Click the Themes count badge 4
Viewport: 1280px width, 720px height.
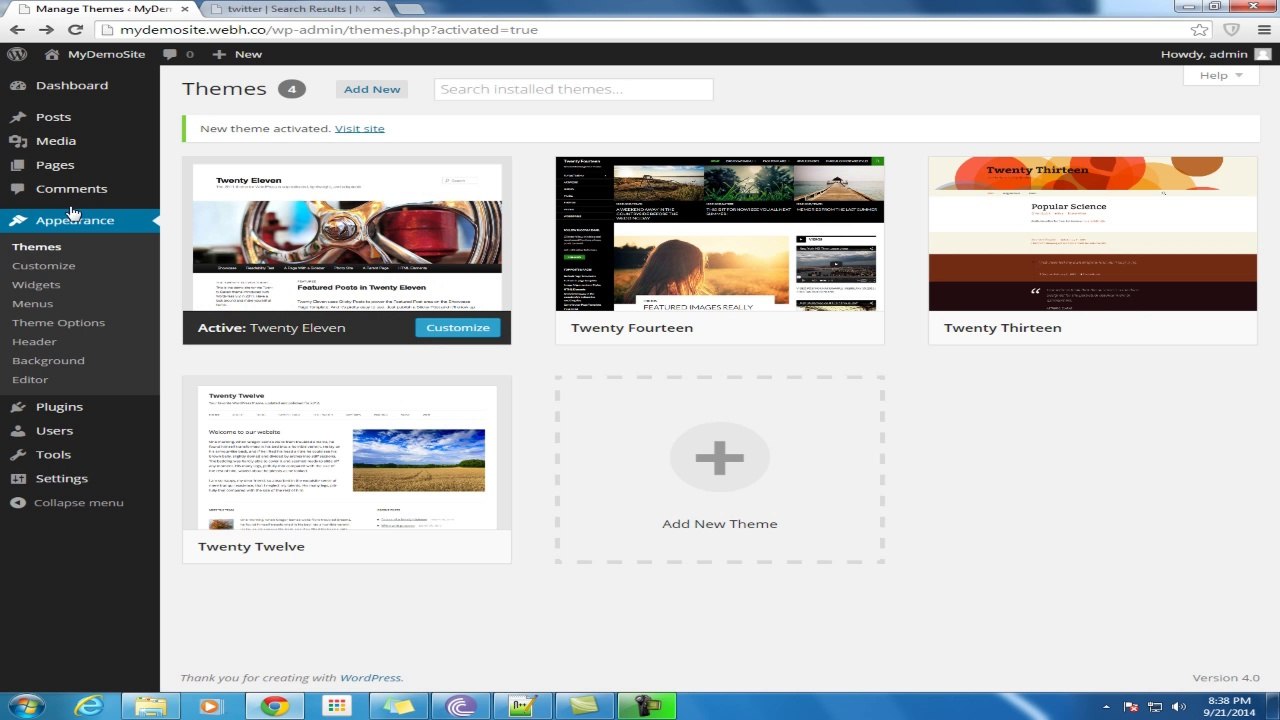[292, 89]
